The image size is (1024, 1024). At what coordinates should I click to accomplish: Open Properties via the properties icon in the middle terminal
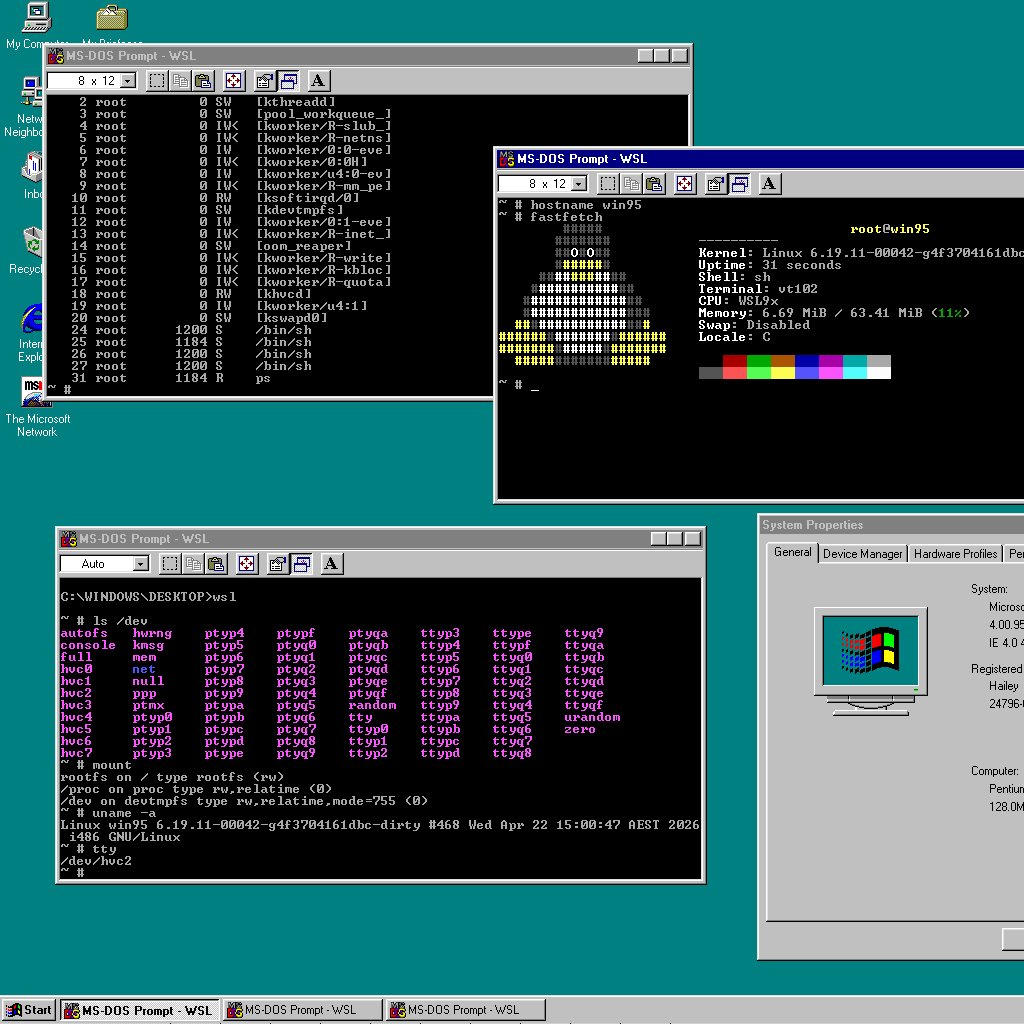(x=714, y=183)
